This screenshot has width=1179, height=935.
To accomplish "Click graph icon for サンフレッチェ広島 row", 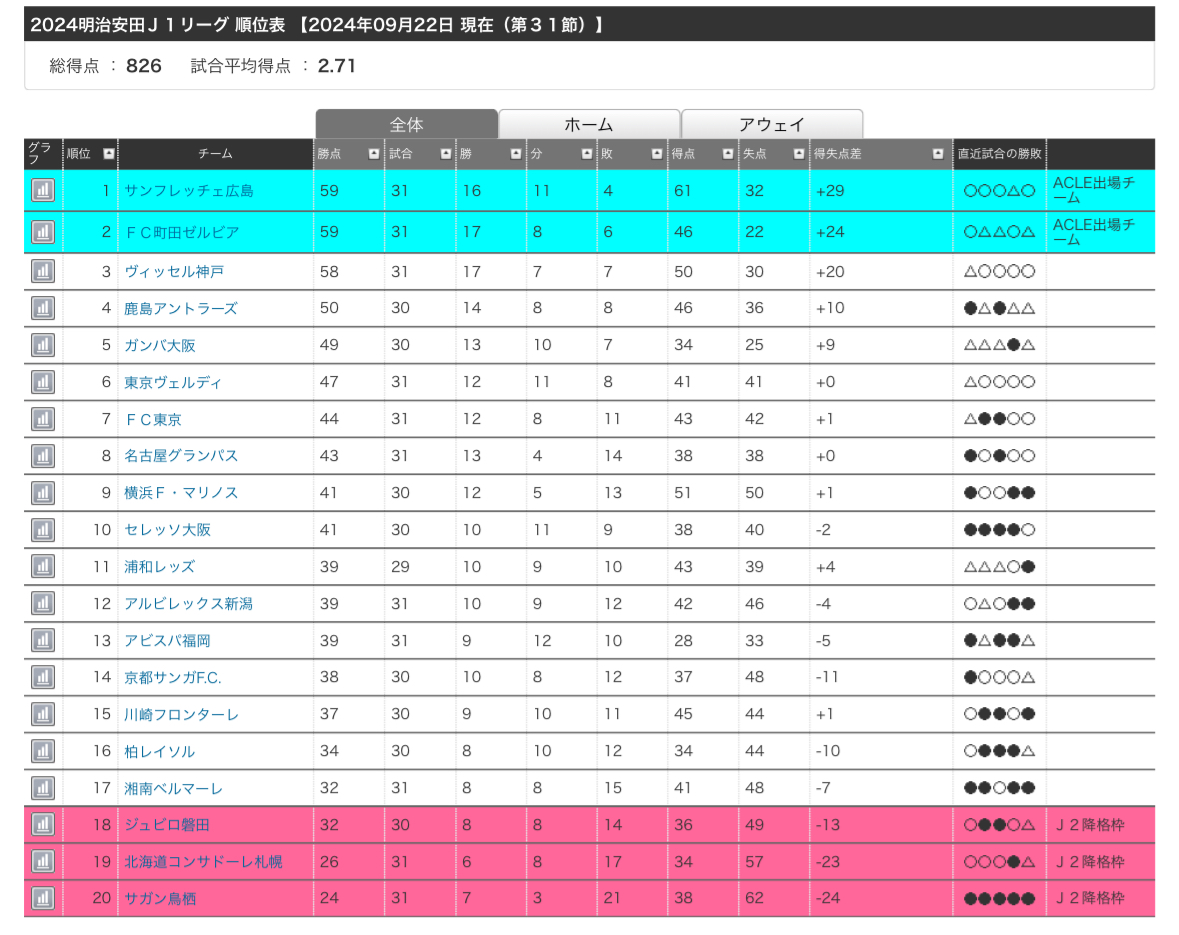I will click(x=42, y=190).
